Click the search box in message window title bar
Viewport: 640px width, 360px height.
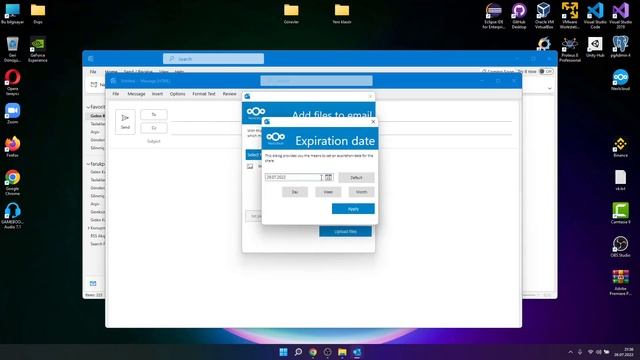(x=316, y=81)
